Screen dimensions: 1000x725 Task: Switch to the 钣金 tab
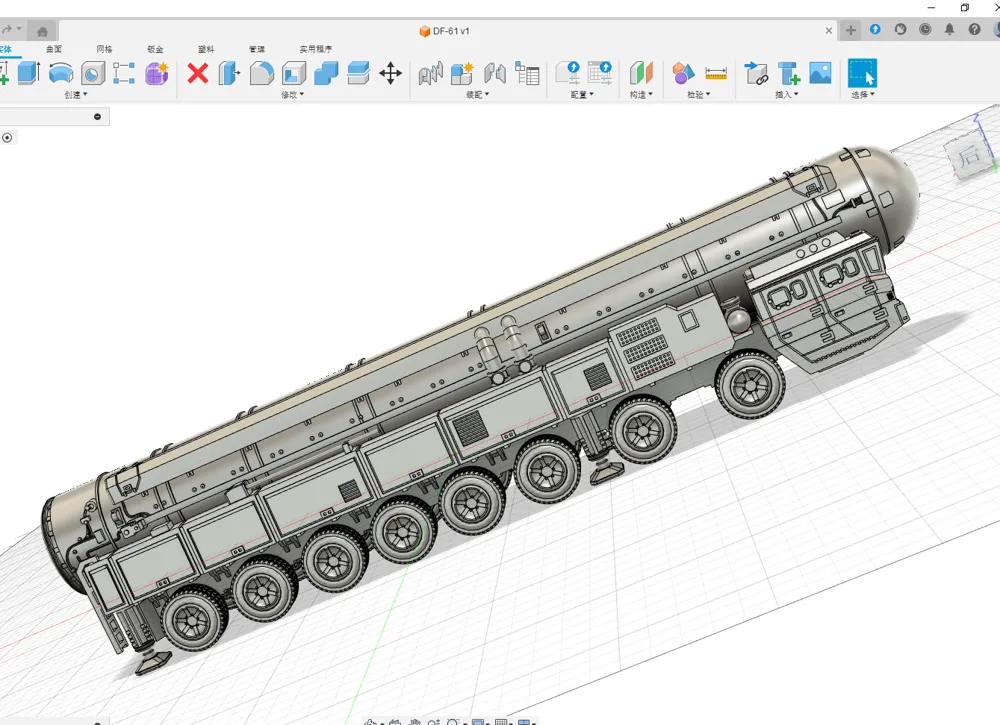pos(155,49)
